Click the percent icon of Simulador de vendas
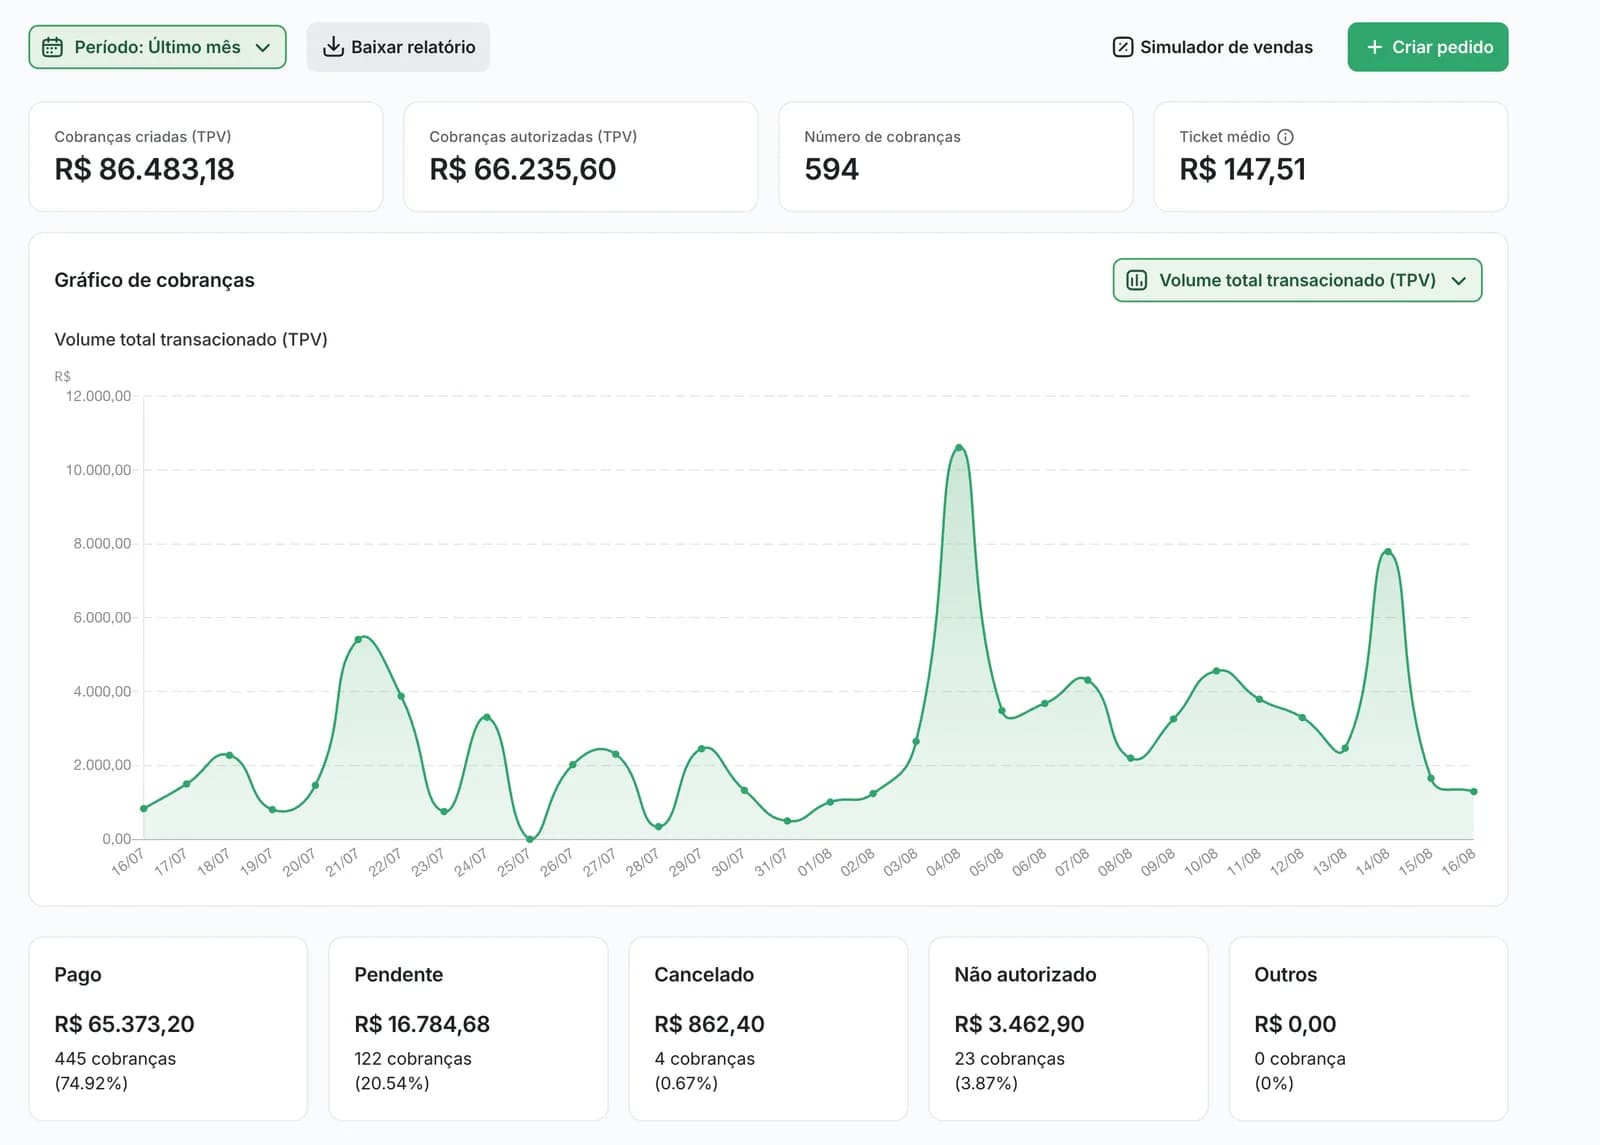Viewport: 1600px width, 1145px height. (x=1122, y=47)
